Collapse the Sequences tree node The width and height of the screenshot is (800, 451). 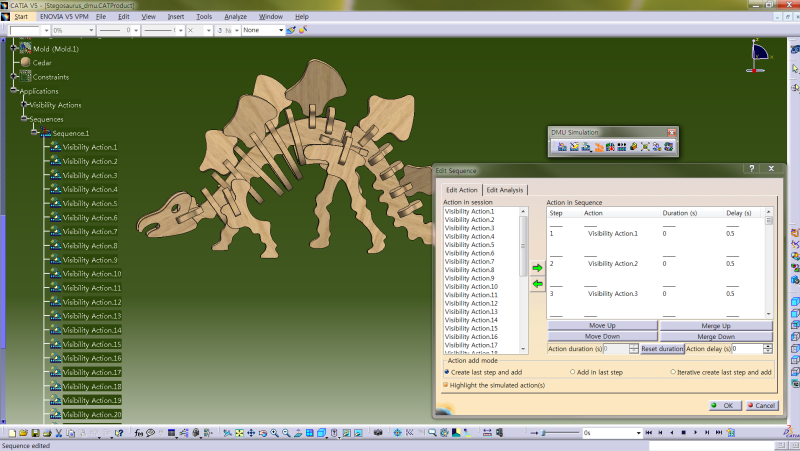click(x=25, y=119)
